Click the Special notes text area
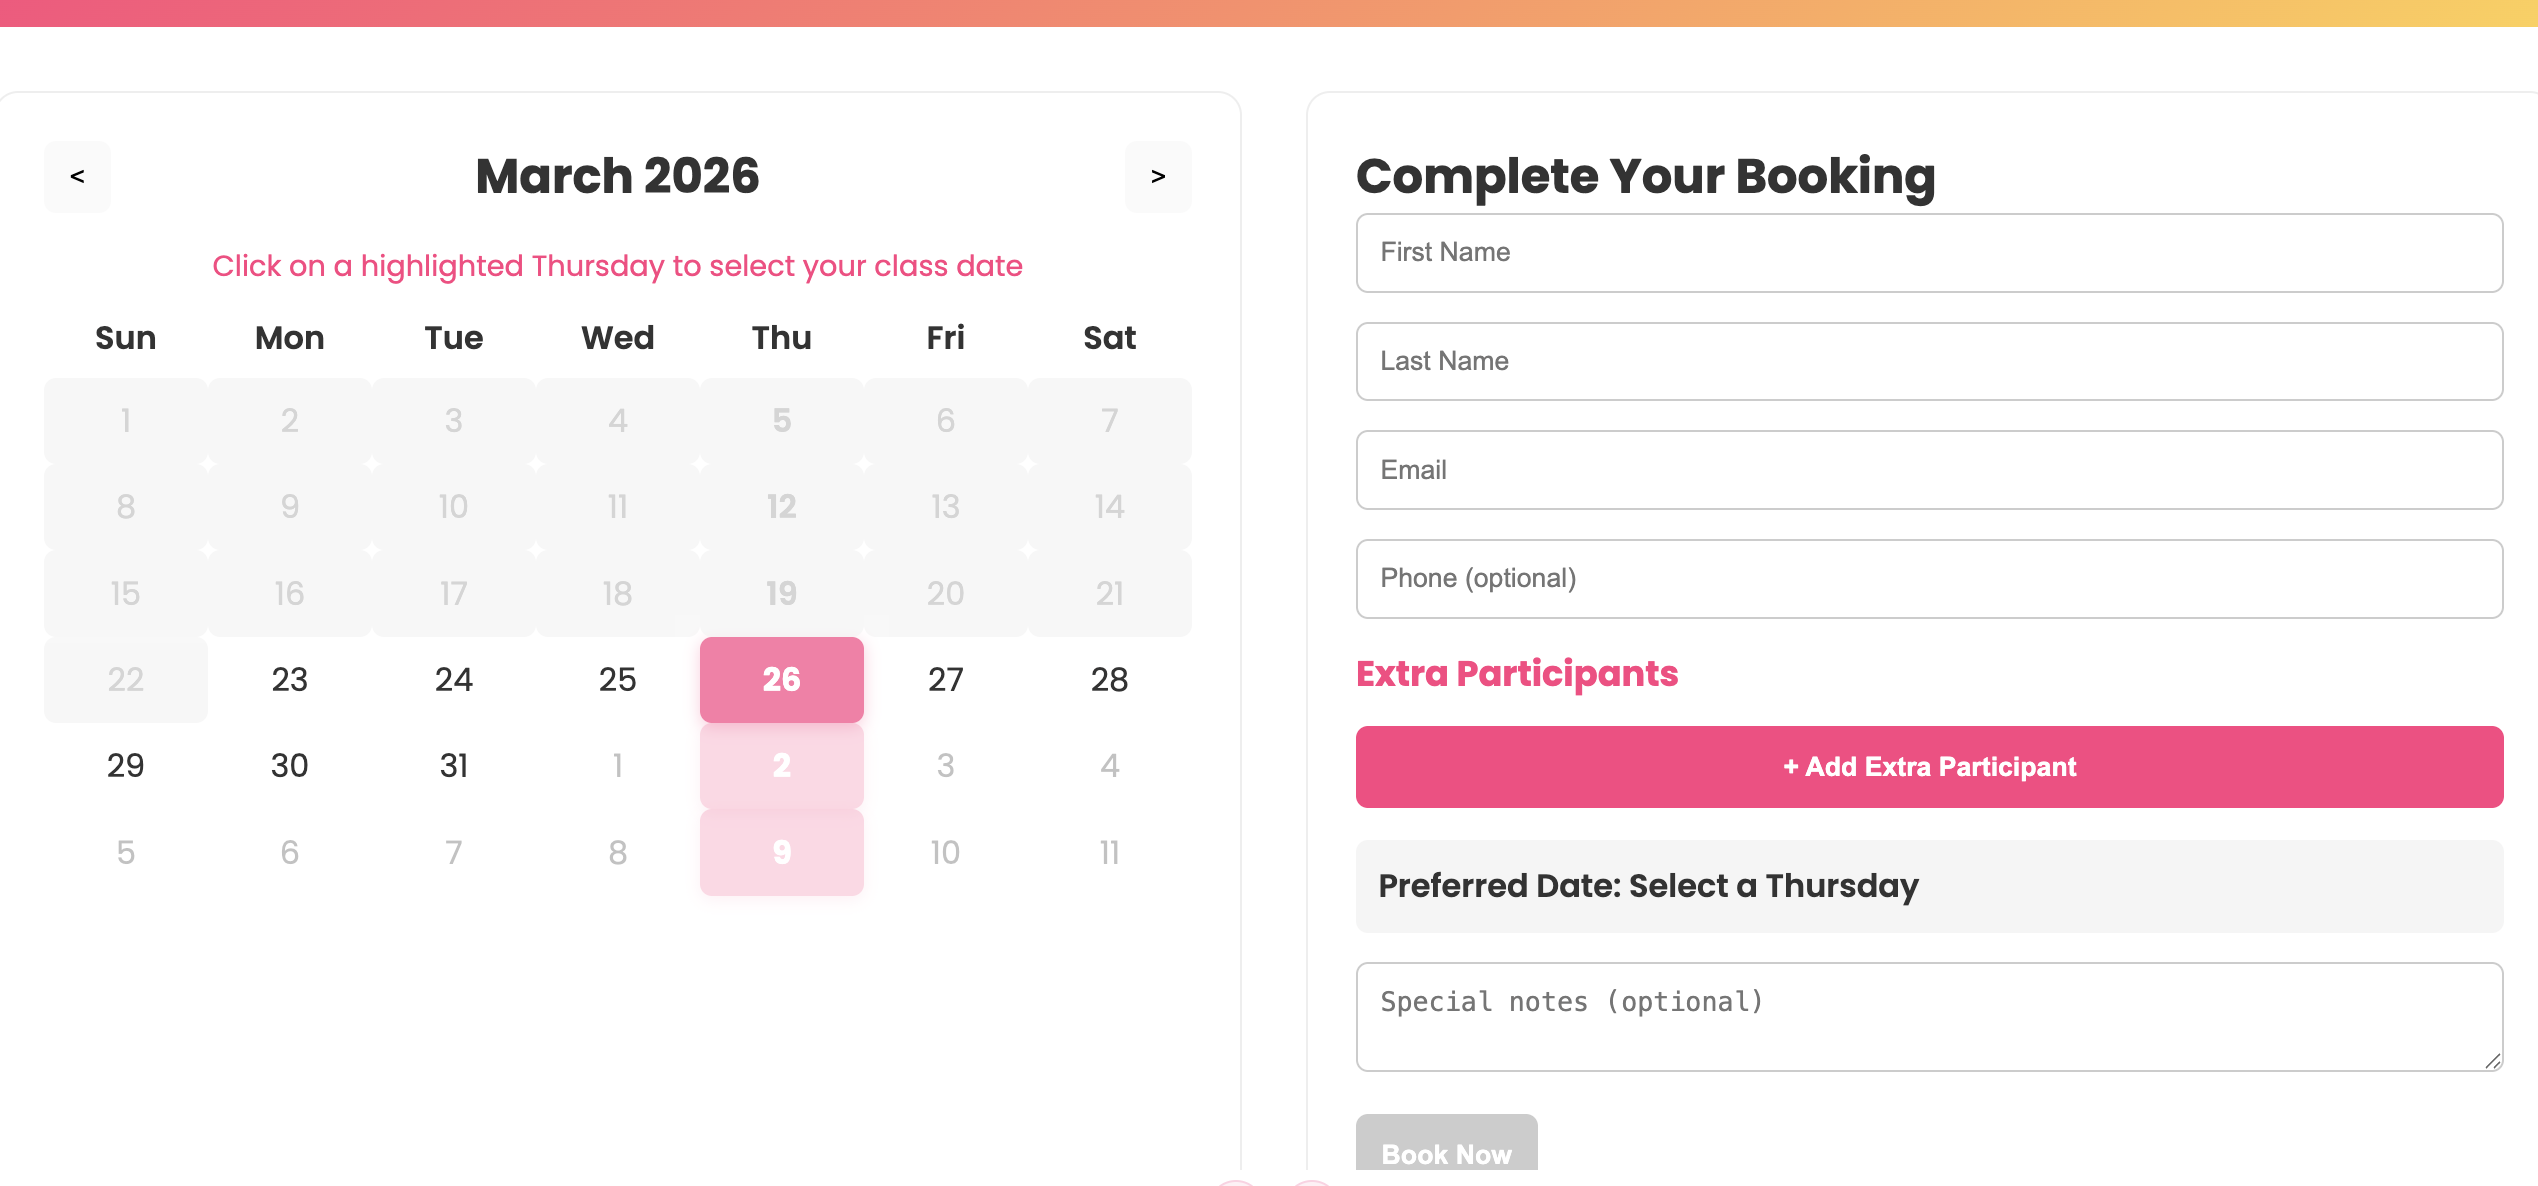 tap(1928, 1016)
